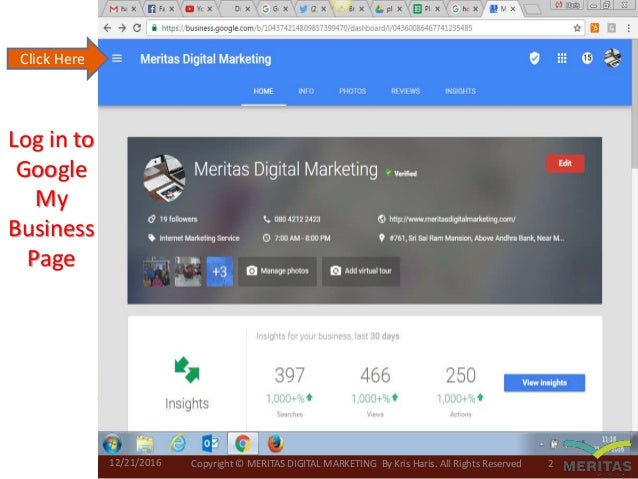
Task: Open the PHOTOS tab
Action: pos(352,91)
